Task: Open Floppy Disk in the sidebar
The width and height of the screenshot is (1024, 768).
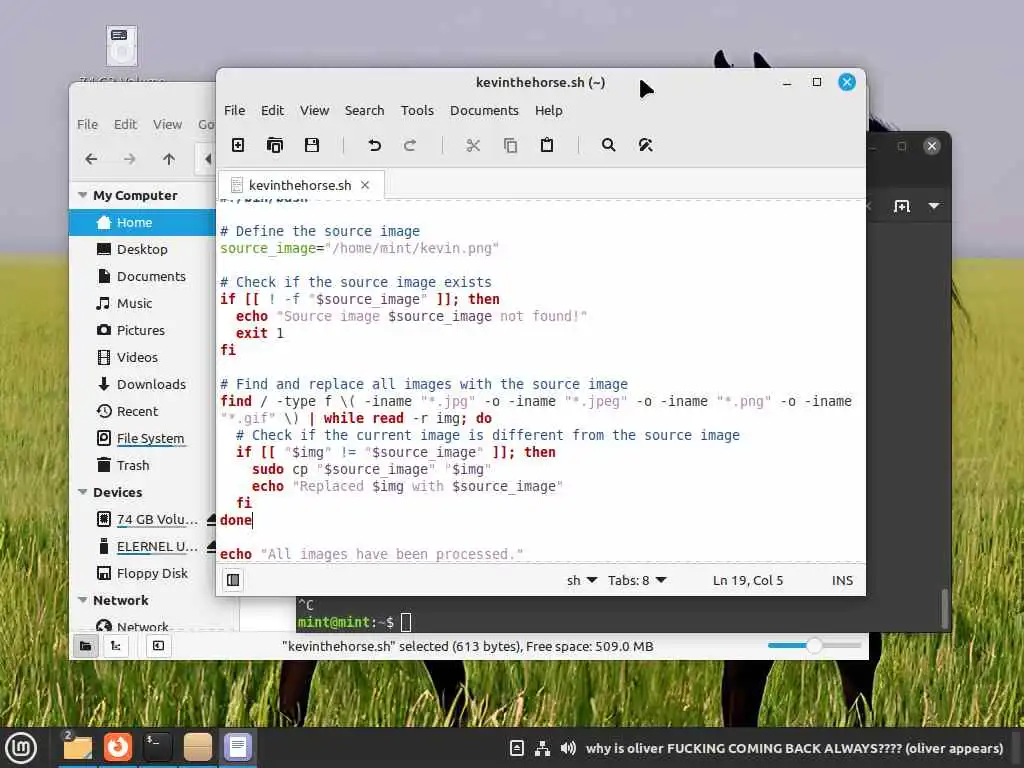Action: click(x=142, y=573)
